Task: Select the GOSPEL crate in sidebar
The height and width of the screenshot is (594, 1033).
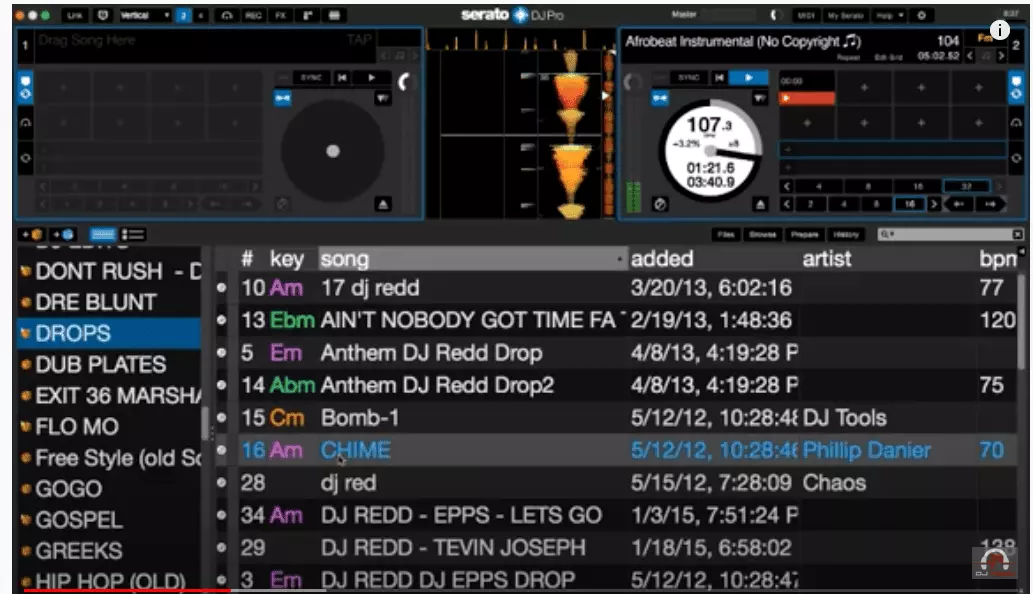Action: click(78, 520)
